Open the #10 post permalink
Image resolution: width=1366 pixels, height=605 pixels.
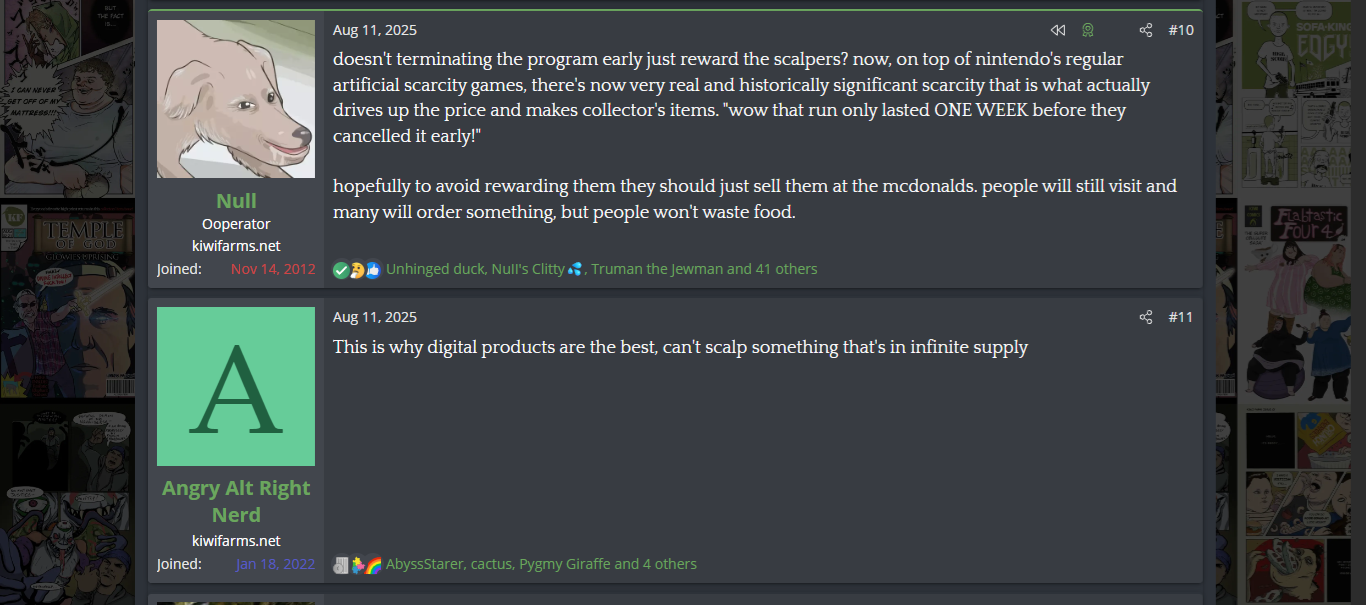coord(1181,30)
